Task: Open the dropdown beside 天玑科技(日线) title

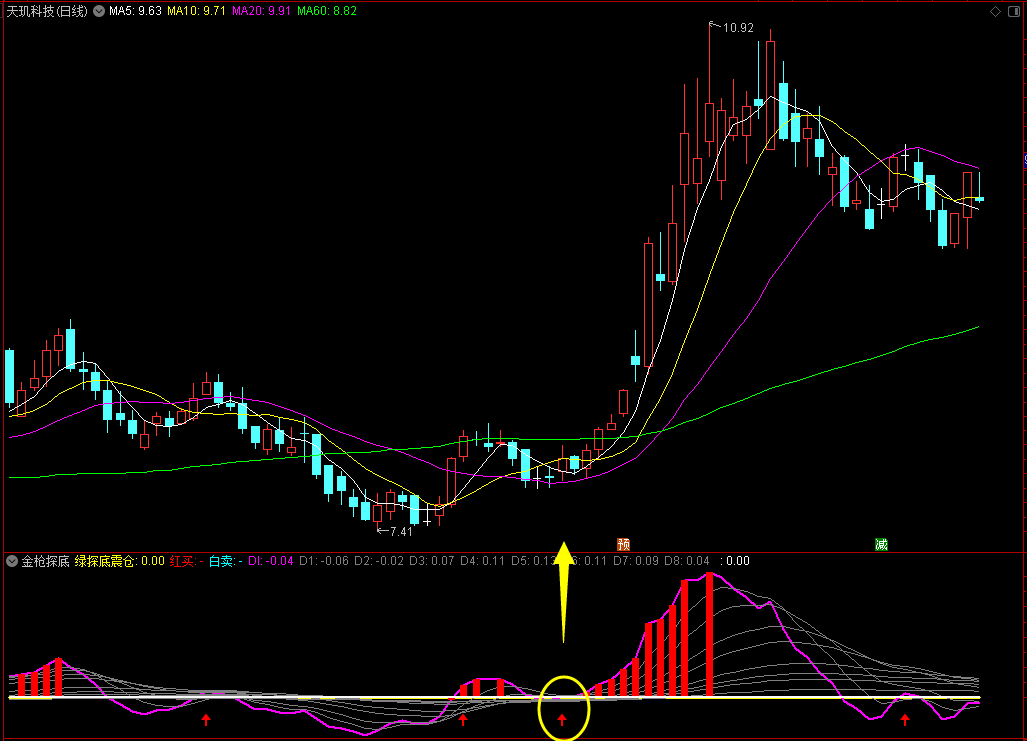Action: (99, 11)
